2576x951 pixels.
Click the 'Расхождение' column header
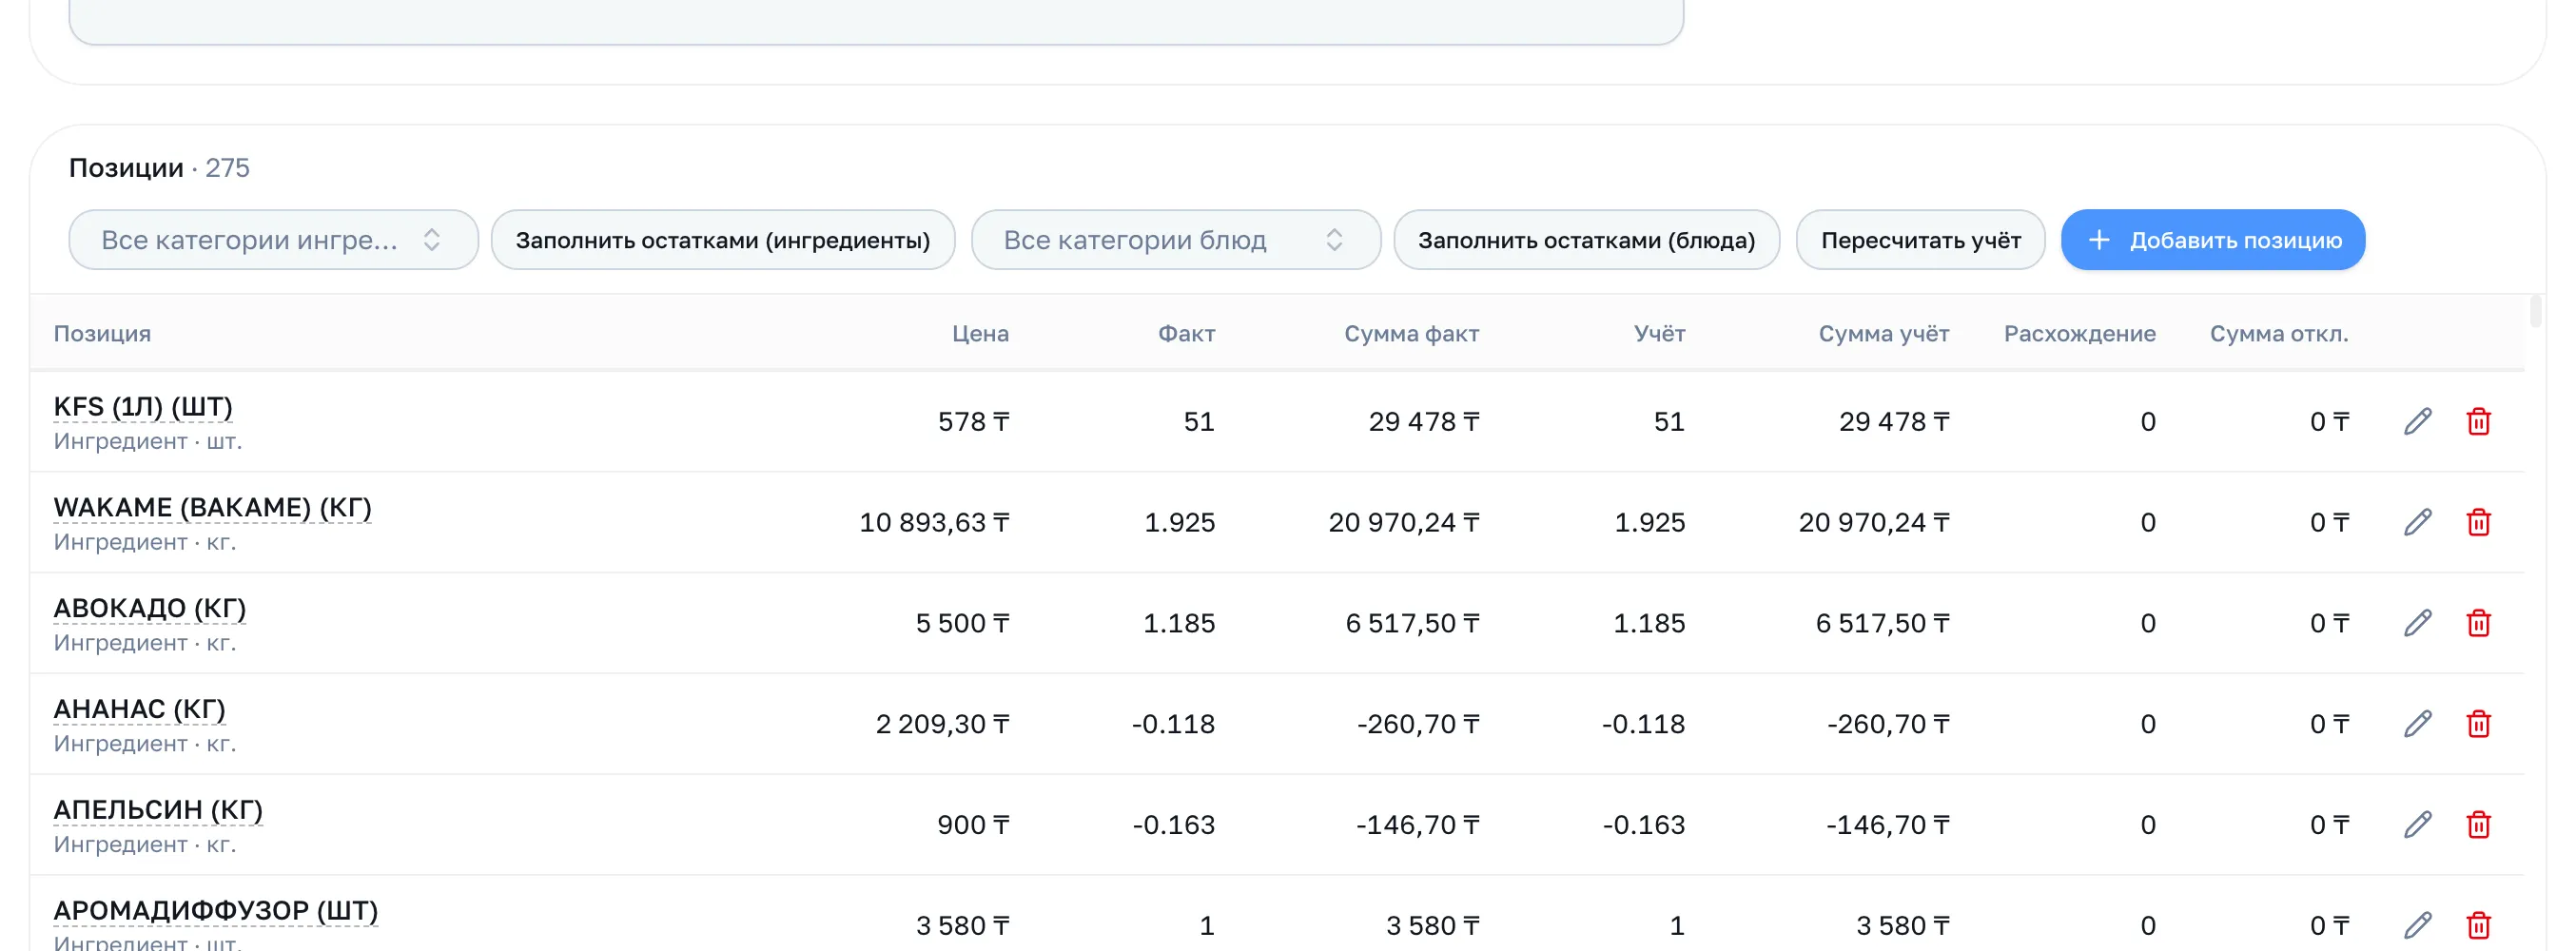2079,334
